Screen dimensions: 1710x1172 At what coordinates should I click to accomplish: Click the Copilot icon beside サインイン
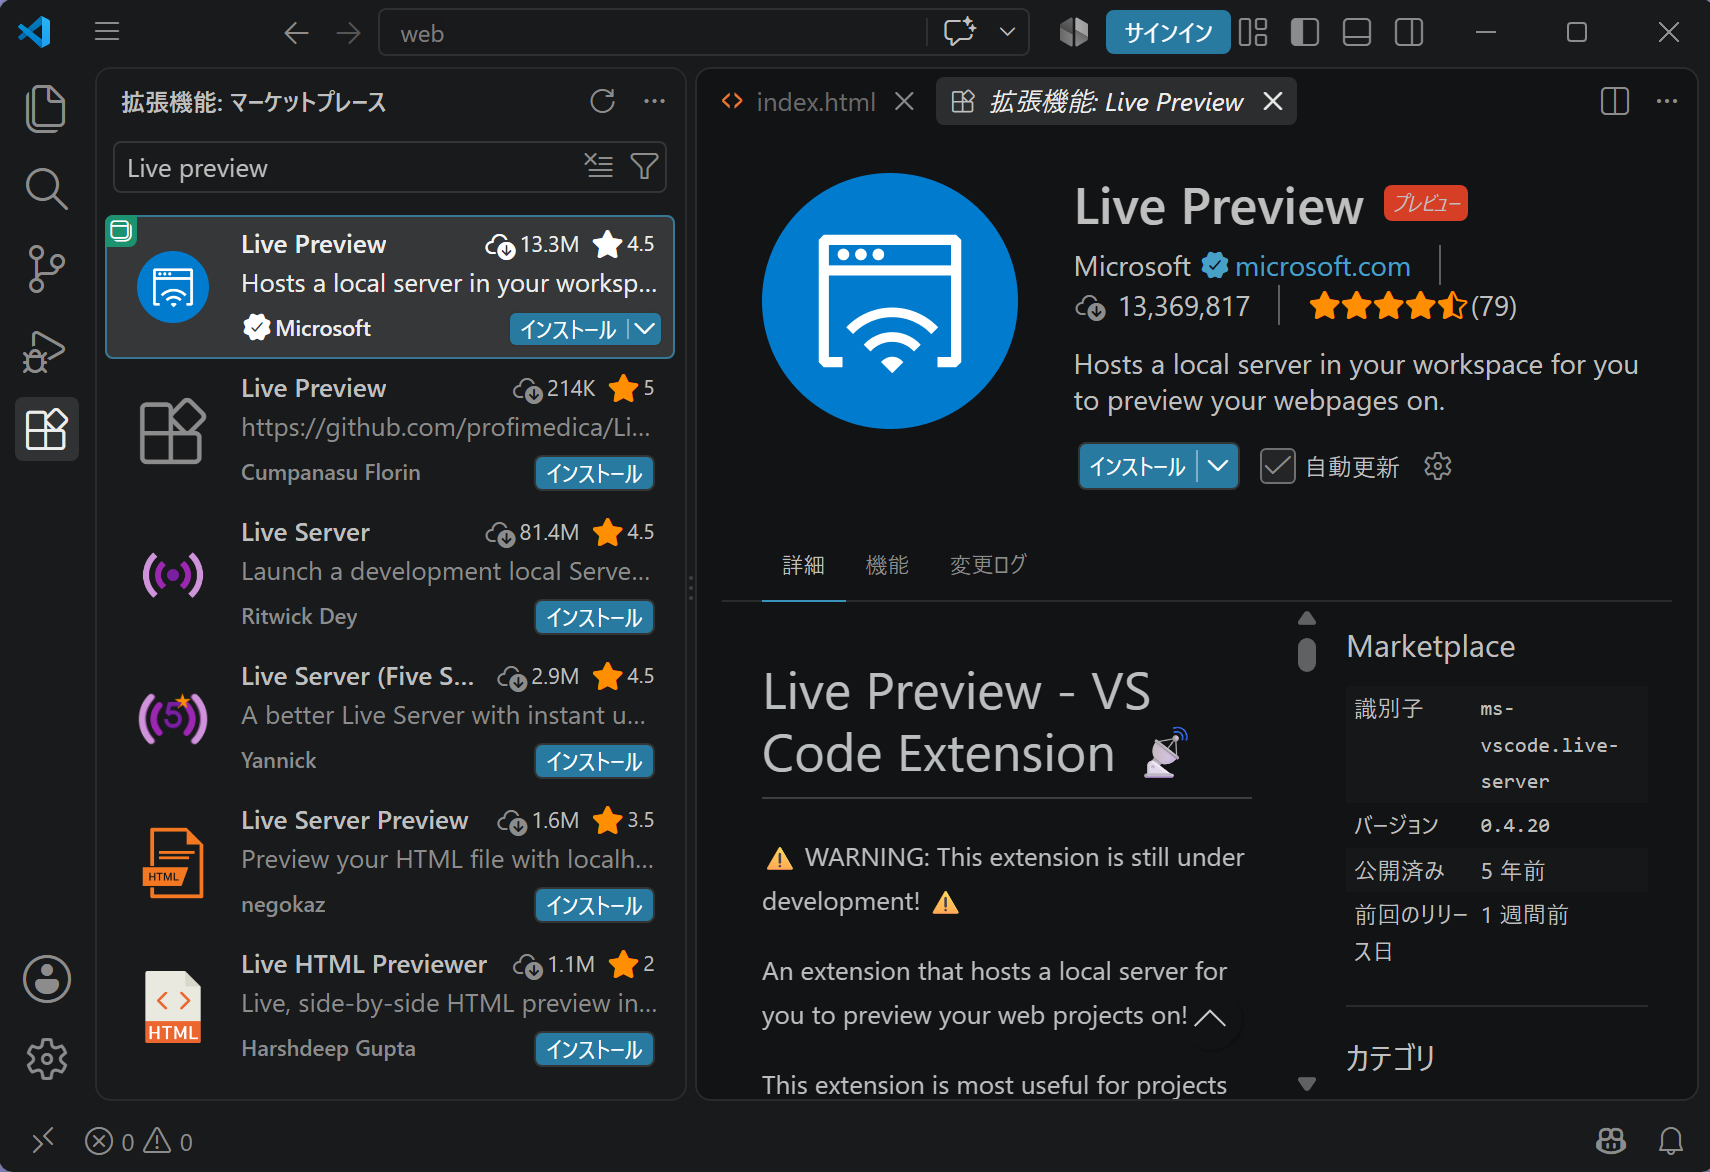pos(1074,32)
